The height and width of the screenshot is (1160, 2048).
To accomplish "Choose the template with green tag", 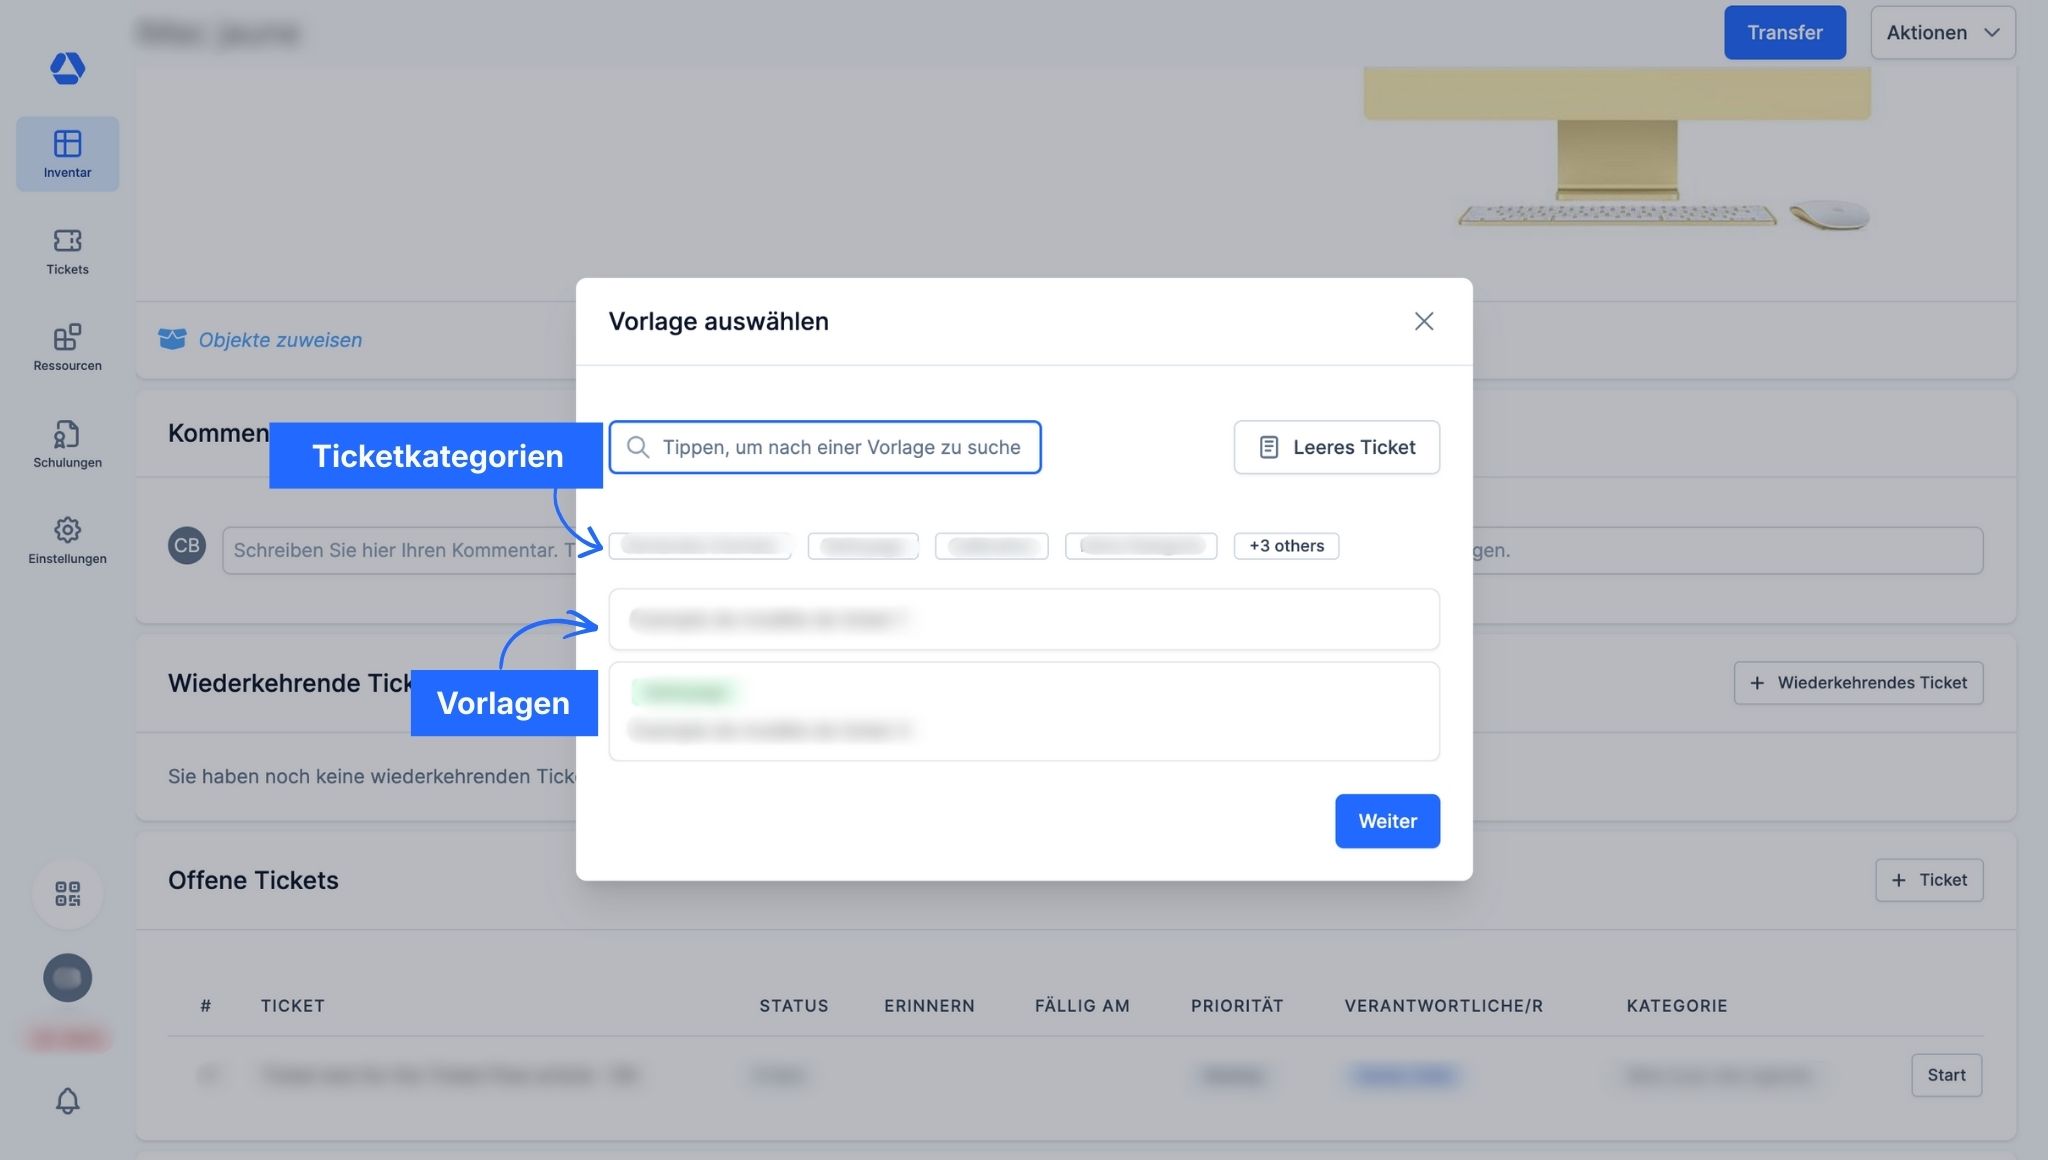I will 1023,711.
